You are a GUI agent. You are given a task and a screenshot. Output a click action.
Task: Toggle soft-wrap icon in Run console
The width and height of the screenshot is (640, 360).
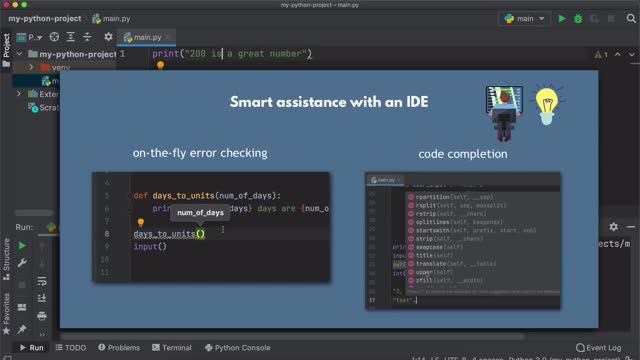click(x=42, y=281)
